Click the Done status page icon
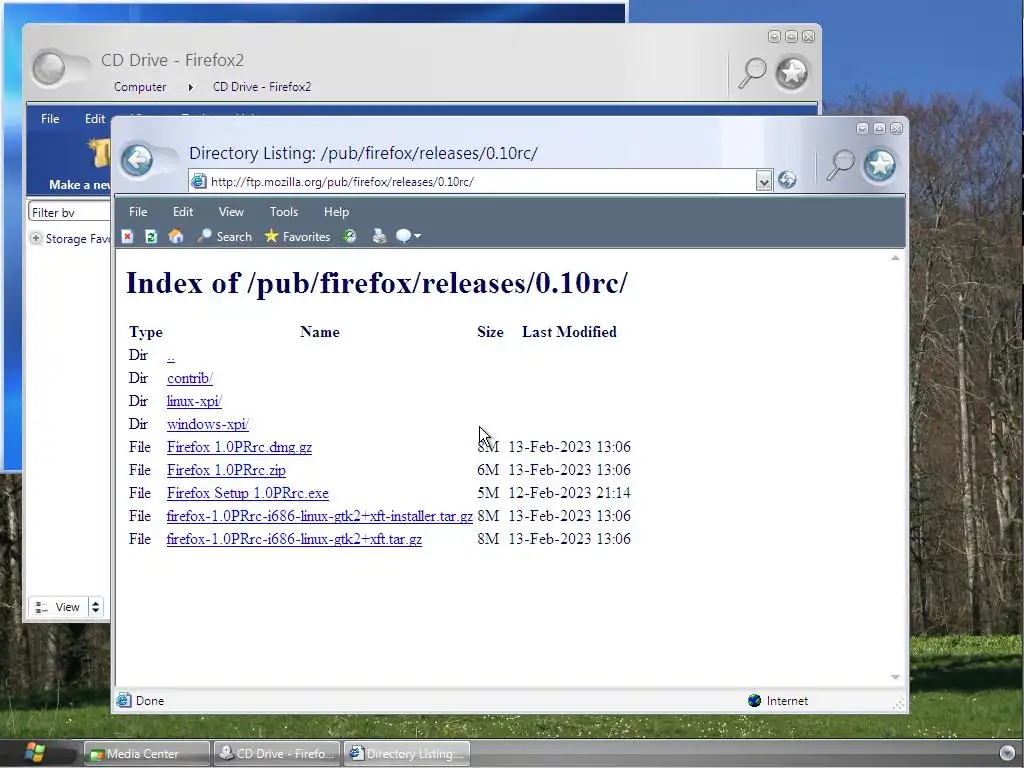1024x768 pixels. tap(123, 701)
